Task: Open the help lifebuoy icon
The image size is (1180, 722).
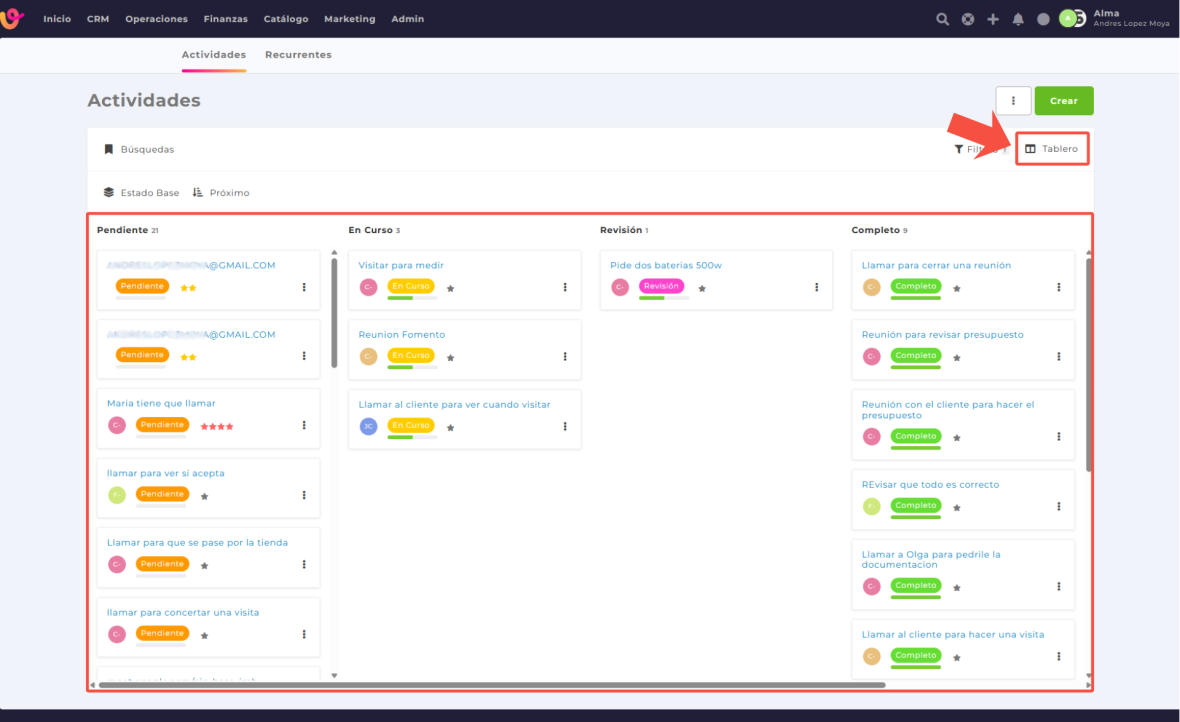Action: click(x=968, y=19)
